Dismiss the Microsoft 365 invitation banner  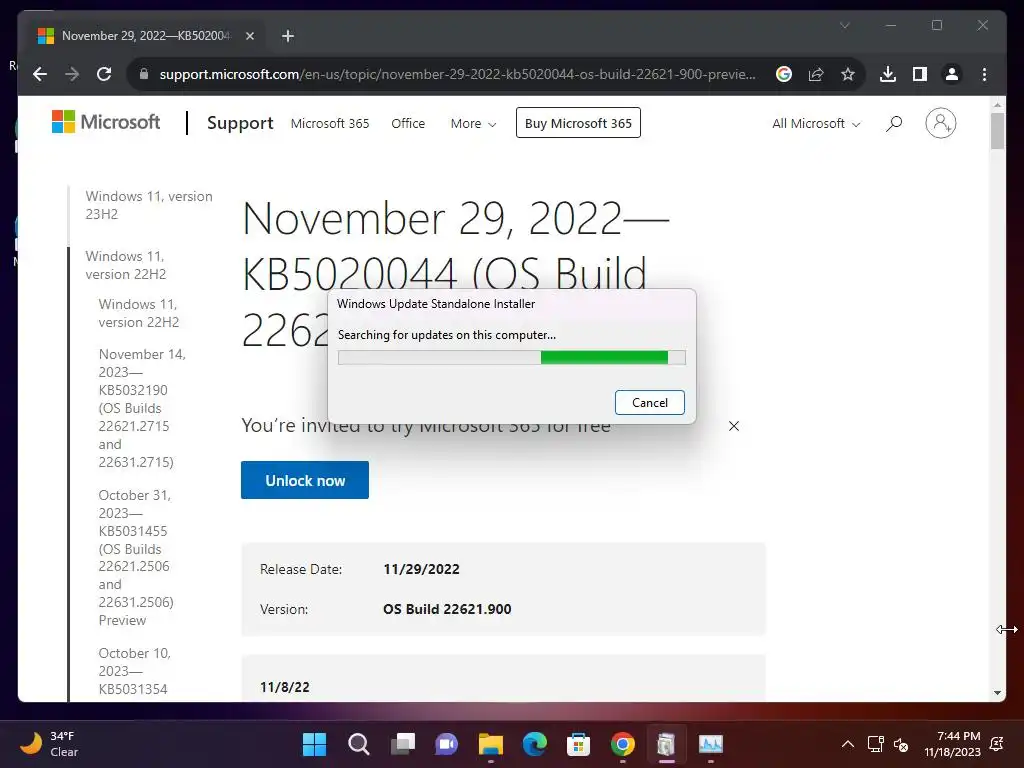click(x=733, y=426)
